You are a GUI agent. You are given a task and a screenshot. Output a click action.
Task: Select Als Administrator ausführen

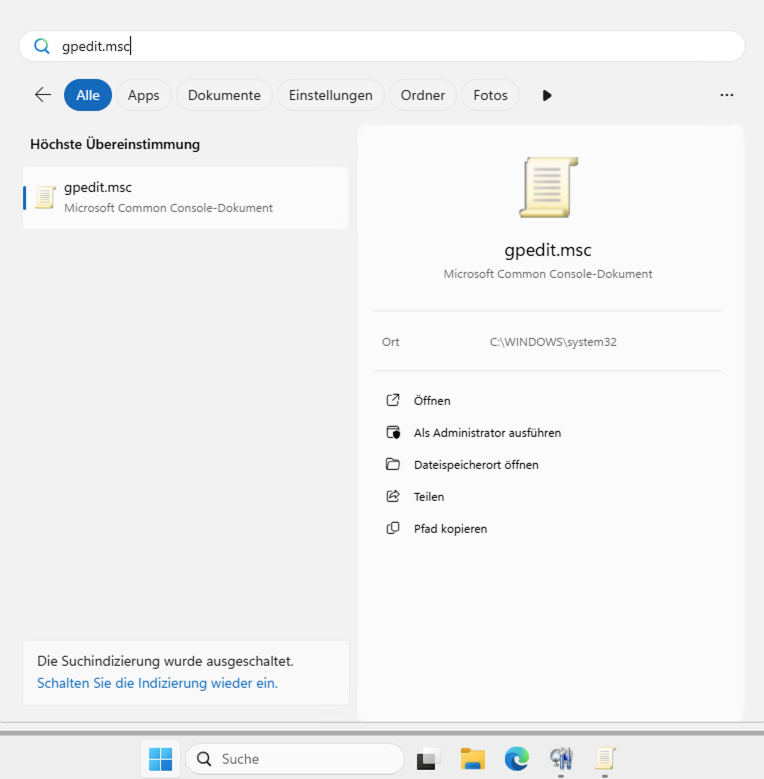click(487, 433)
